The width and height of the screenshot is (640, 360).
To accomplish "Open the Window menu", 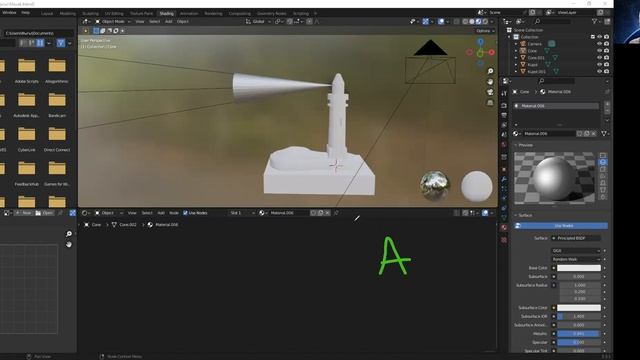I will (x=9, y=13).
